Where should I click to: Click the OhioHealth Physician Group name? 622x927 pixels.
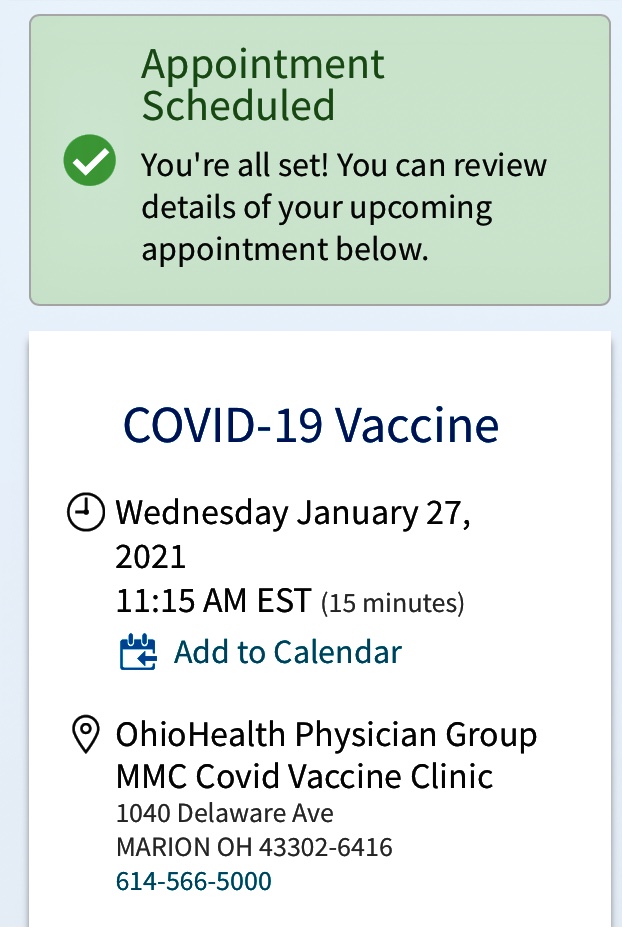pos(326,735)
